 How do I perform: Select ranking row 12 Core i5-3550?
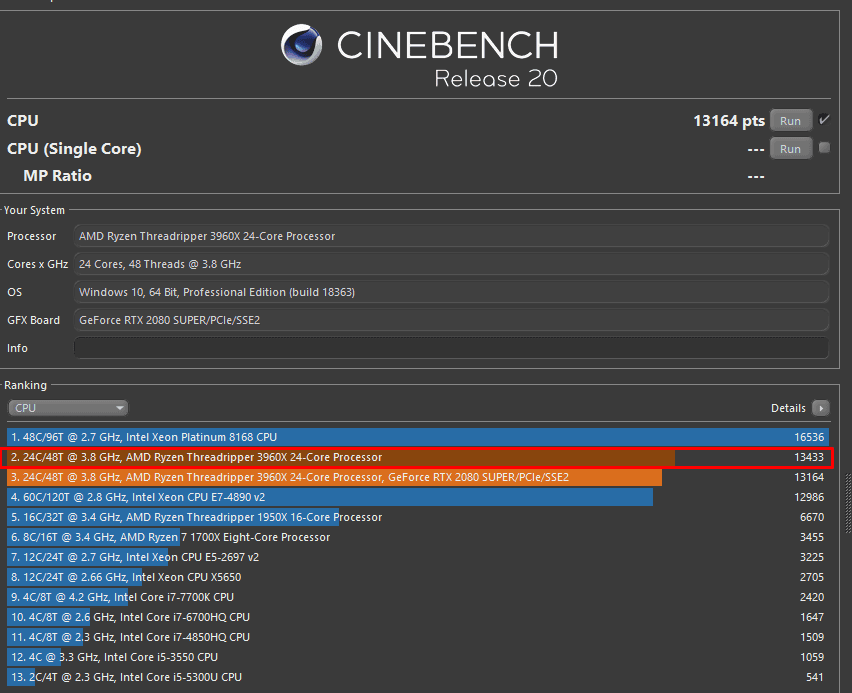418,657
